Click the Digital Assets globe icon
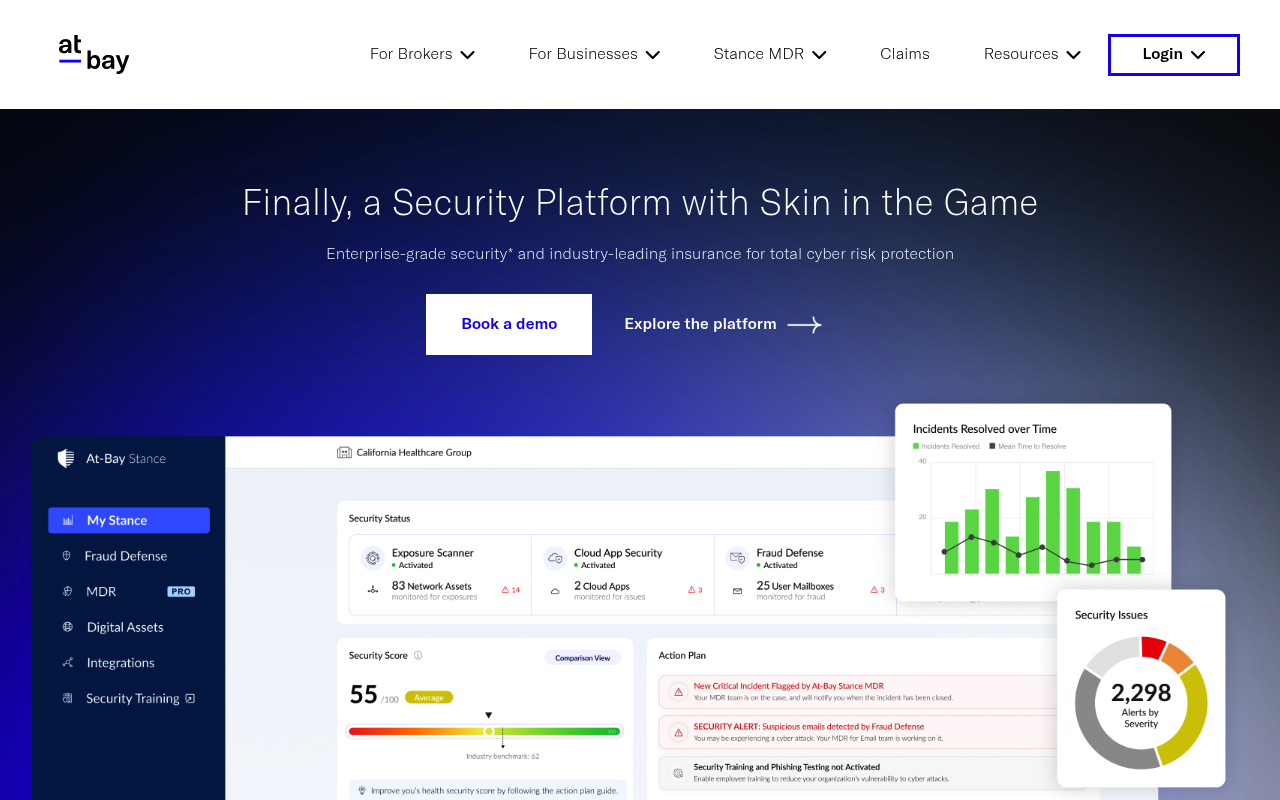The height and width of the screenshot is (800, 1280). coord(68,627)
